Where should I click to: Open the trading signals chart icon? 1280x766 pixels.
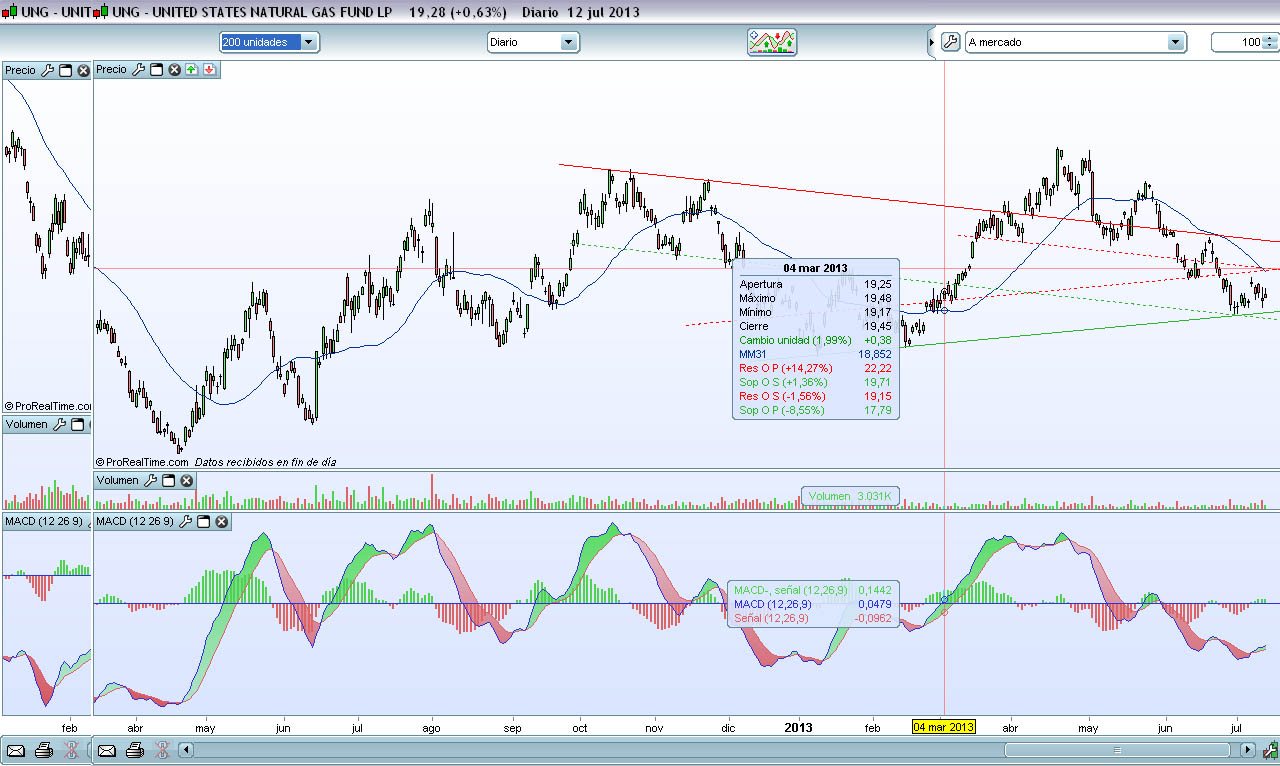772,42
